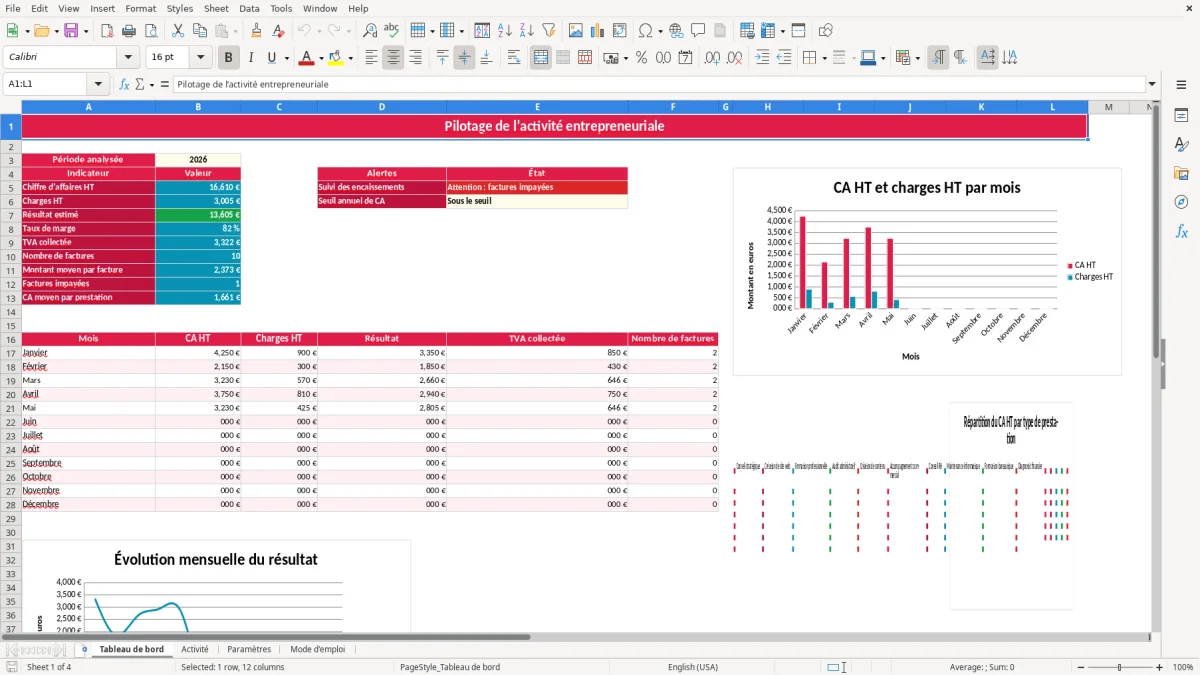
Task: Open the Borders dropdown arrow
Action: click(824, 58)
